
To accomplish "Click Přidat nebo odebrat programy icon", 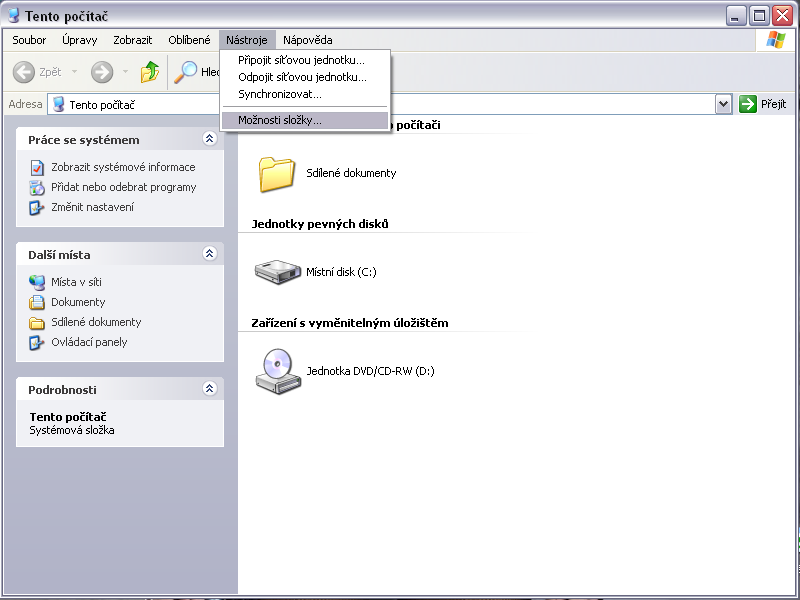I will (x=37, y=187).
